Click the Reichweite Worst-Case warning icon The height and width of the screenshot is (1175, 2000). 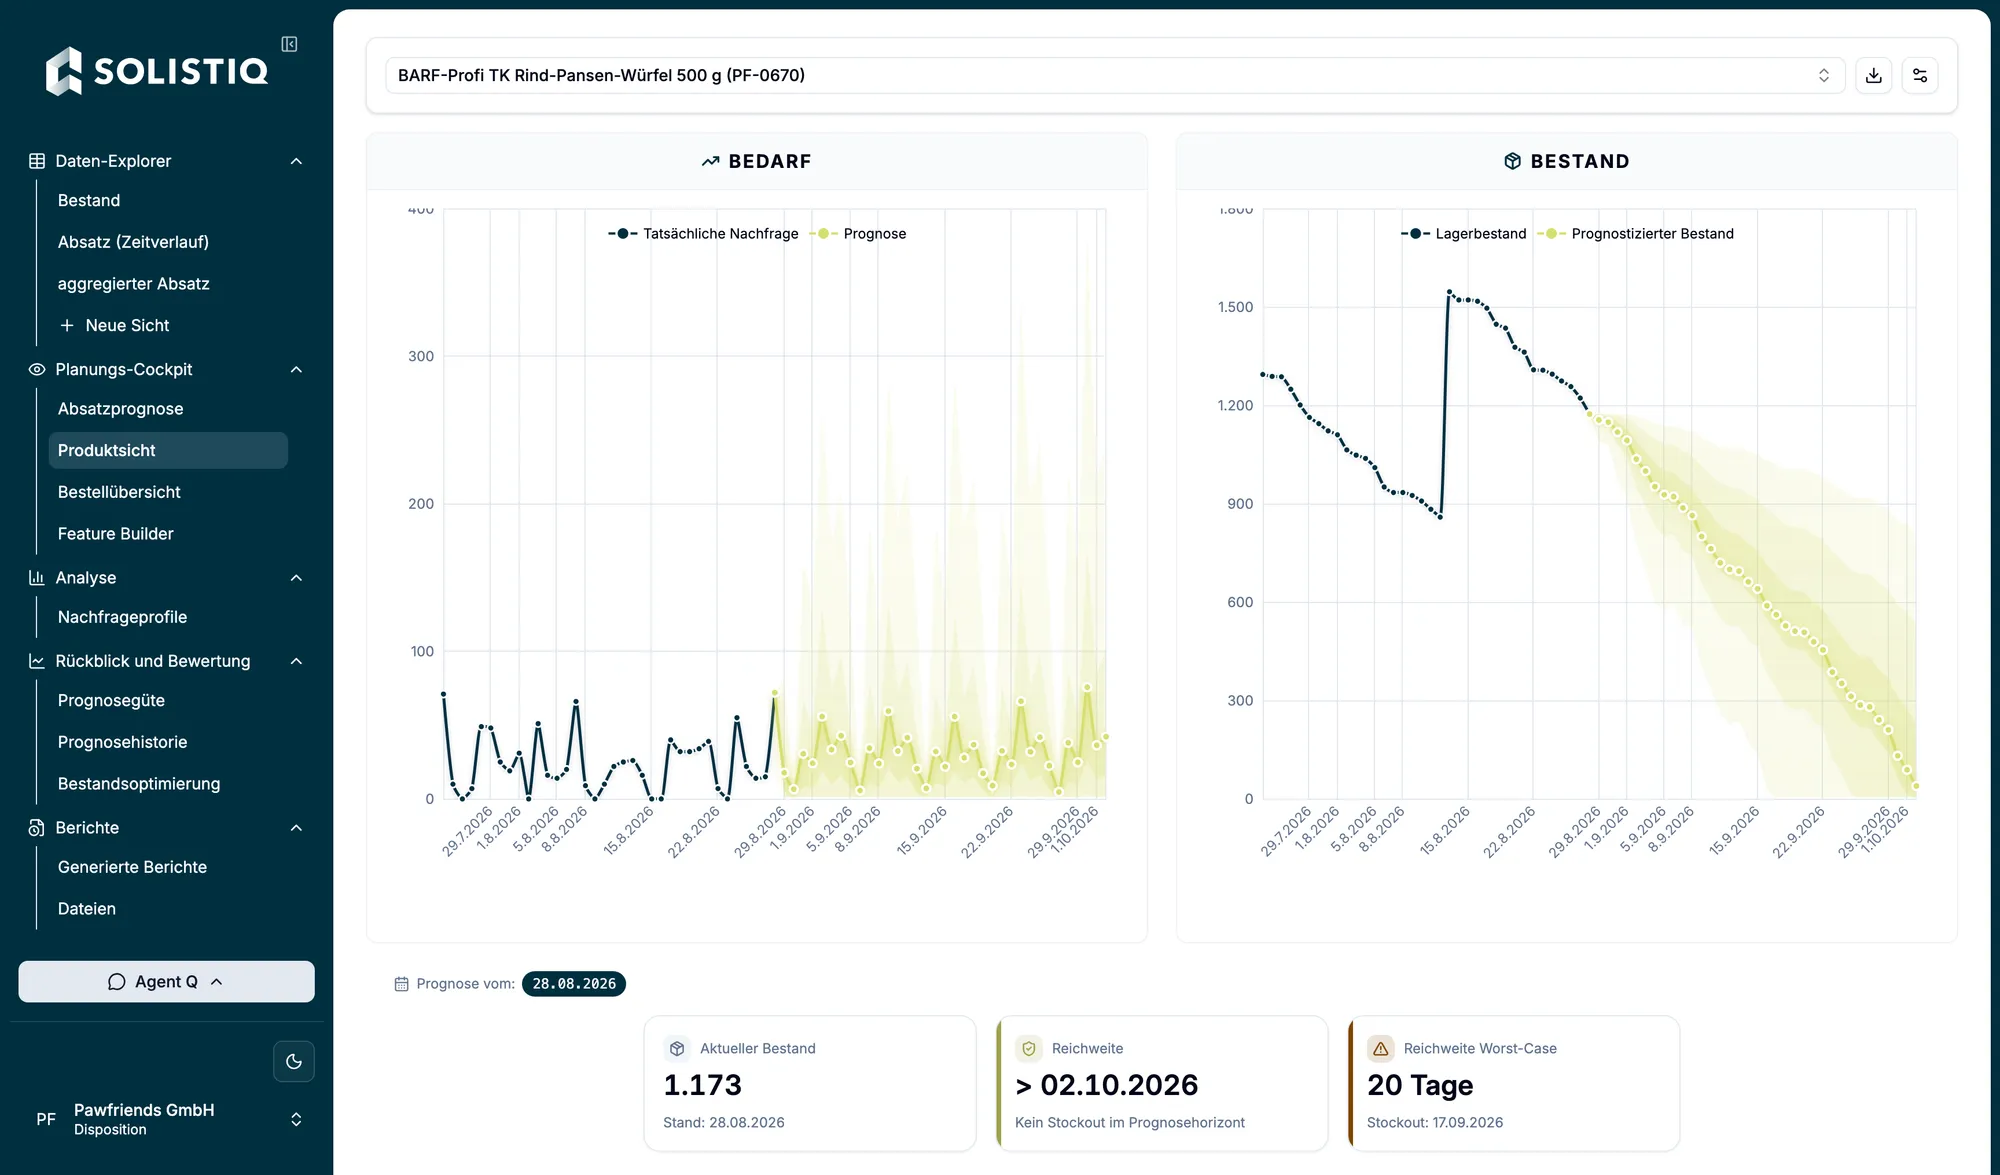click(x=1381, y=1048)
